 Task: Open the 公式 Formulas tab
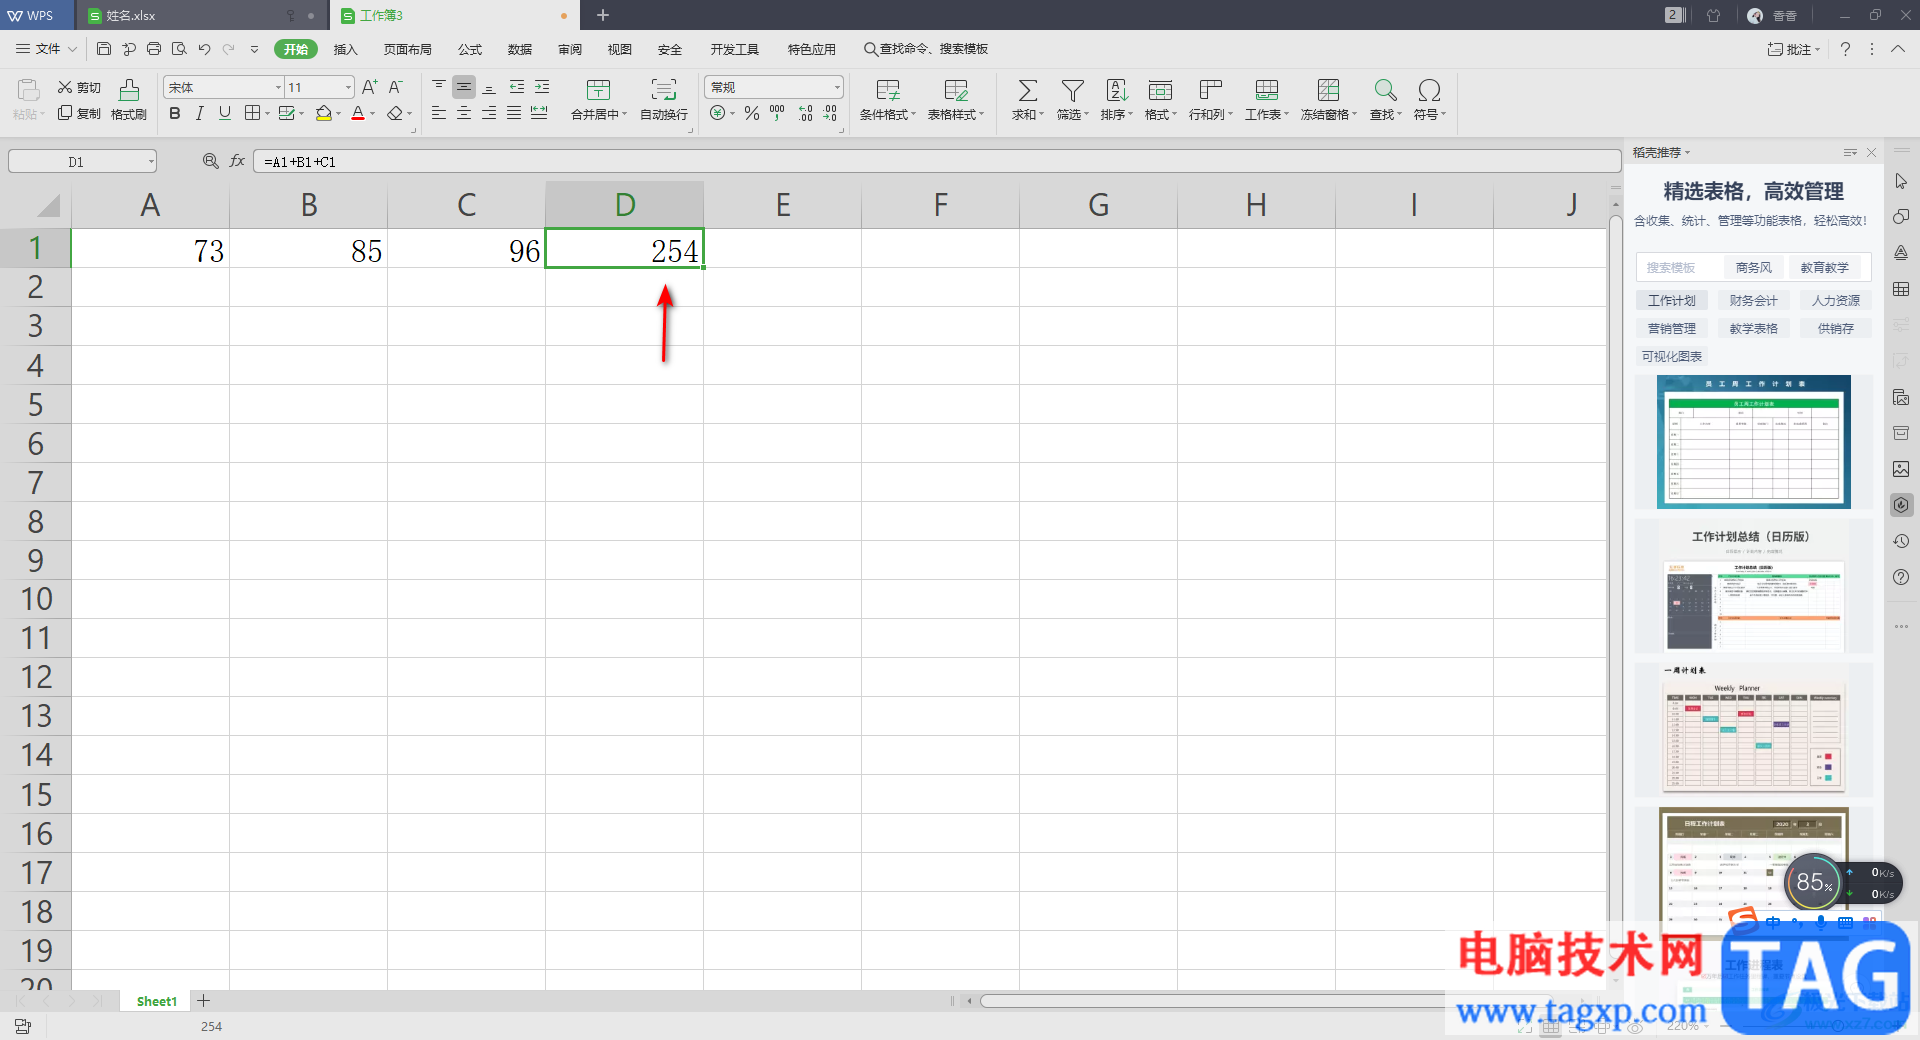click(x=470, y=49)
